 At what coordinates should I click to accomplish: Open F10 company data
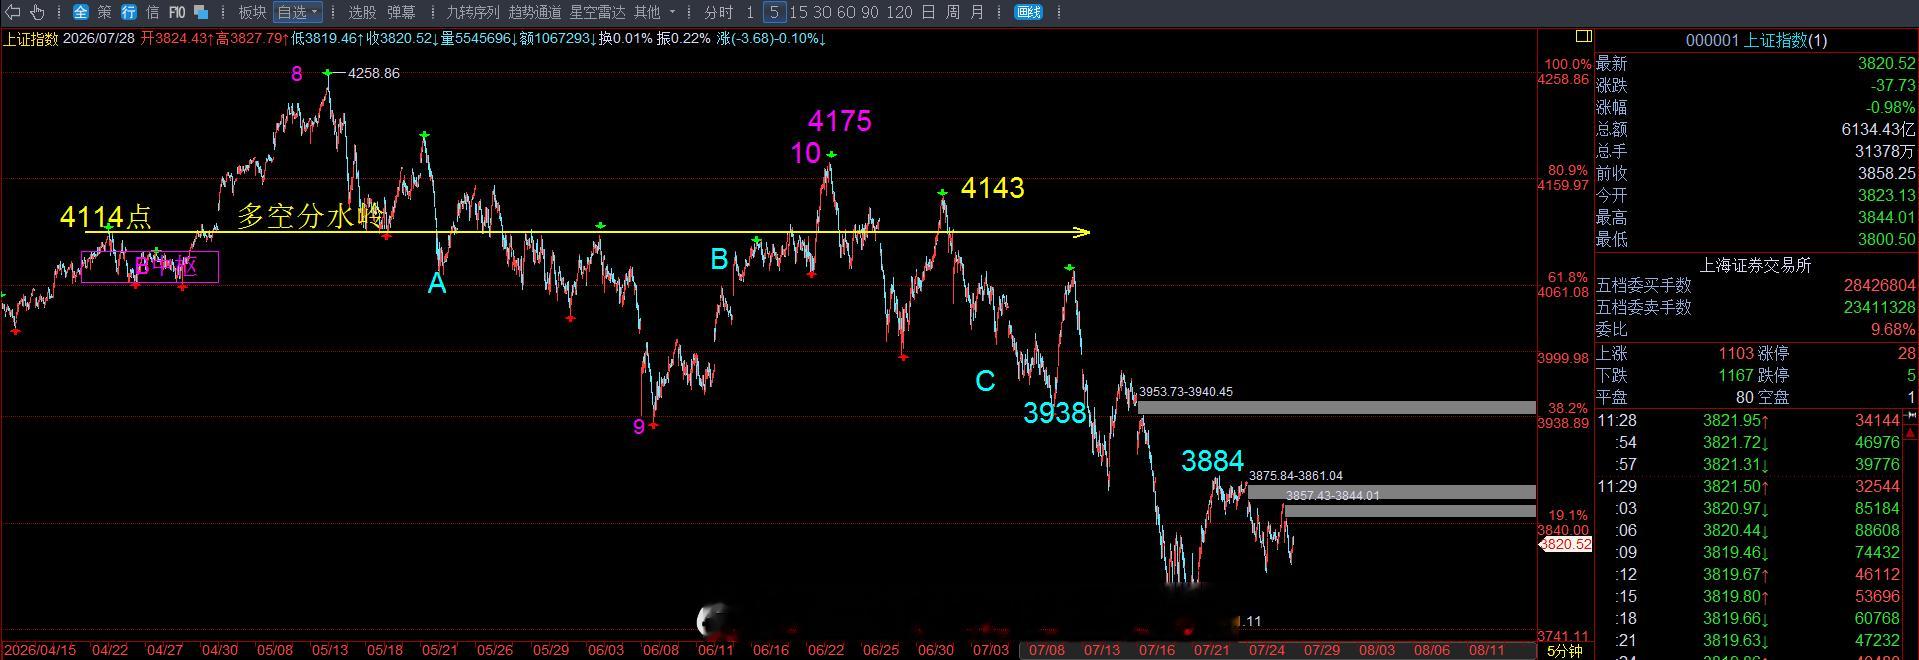point(177,12)
